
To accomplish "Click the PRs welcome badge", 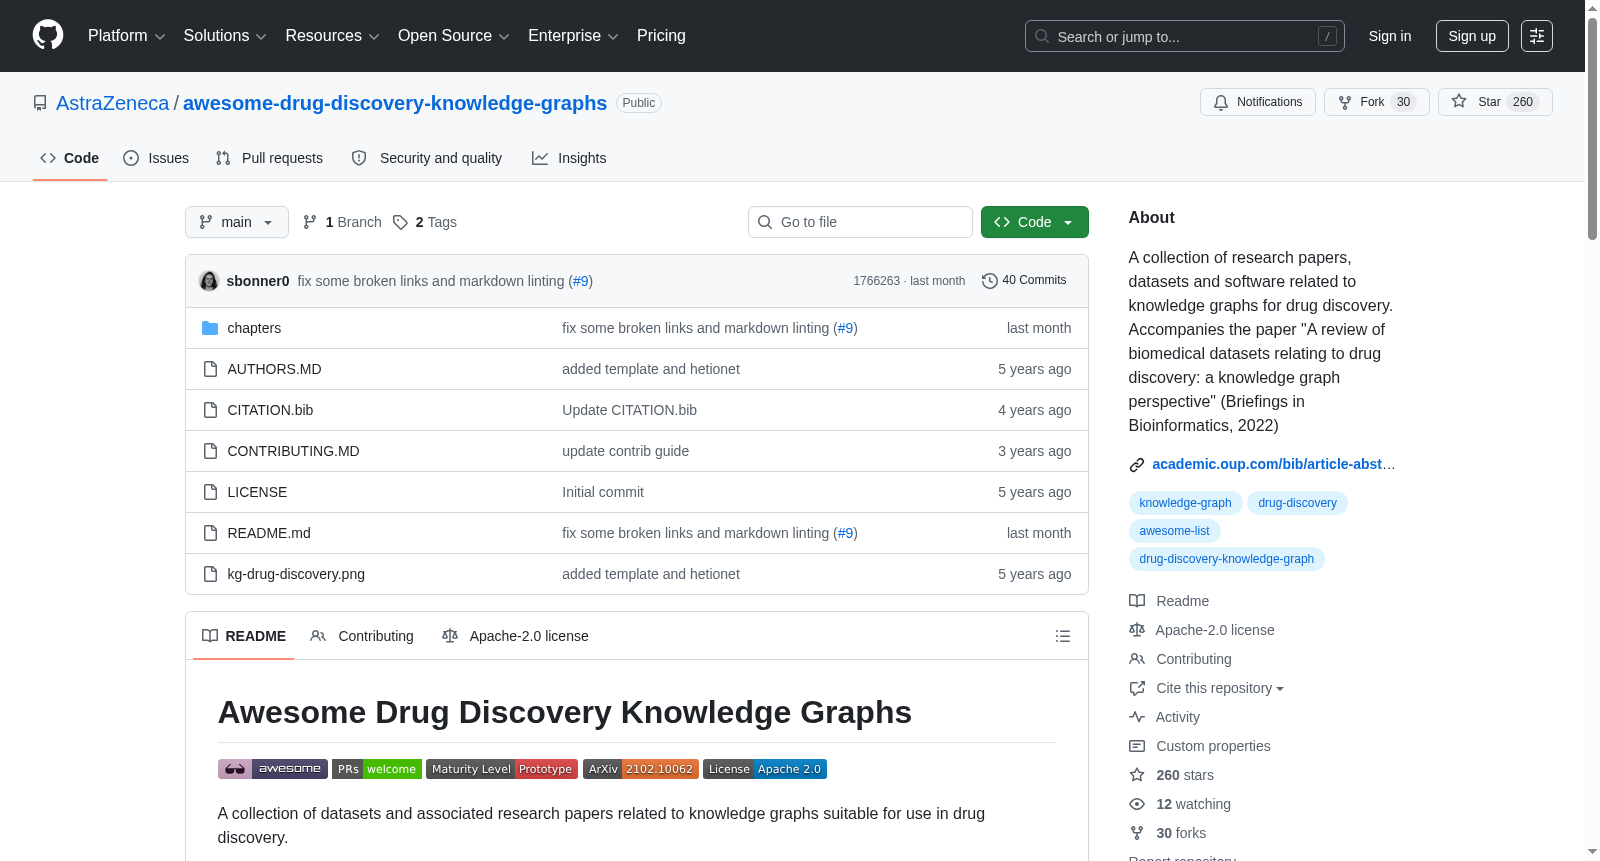I will click(377, 769).
